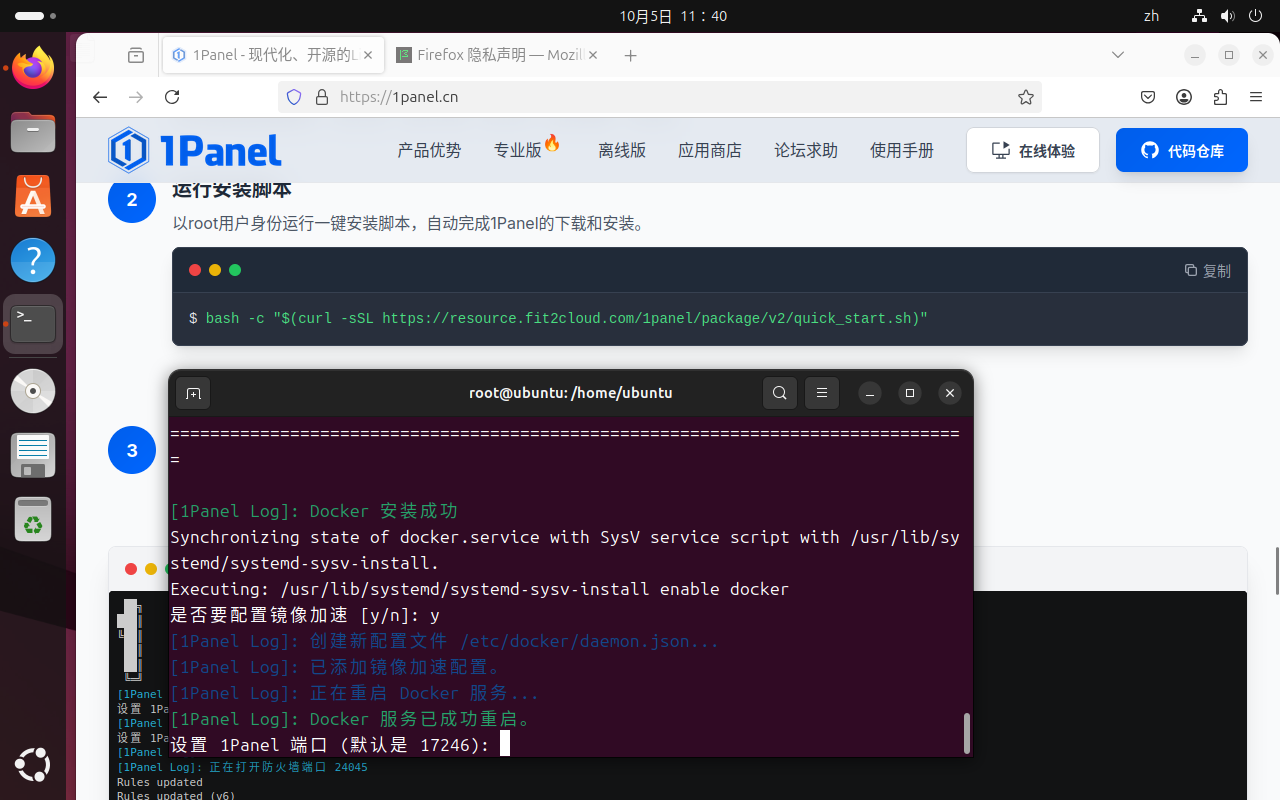This screenshot has height=800, width=1280.
Task: Click the 在线体验 button
Action: tap(1033, 150)
